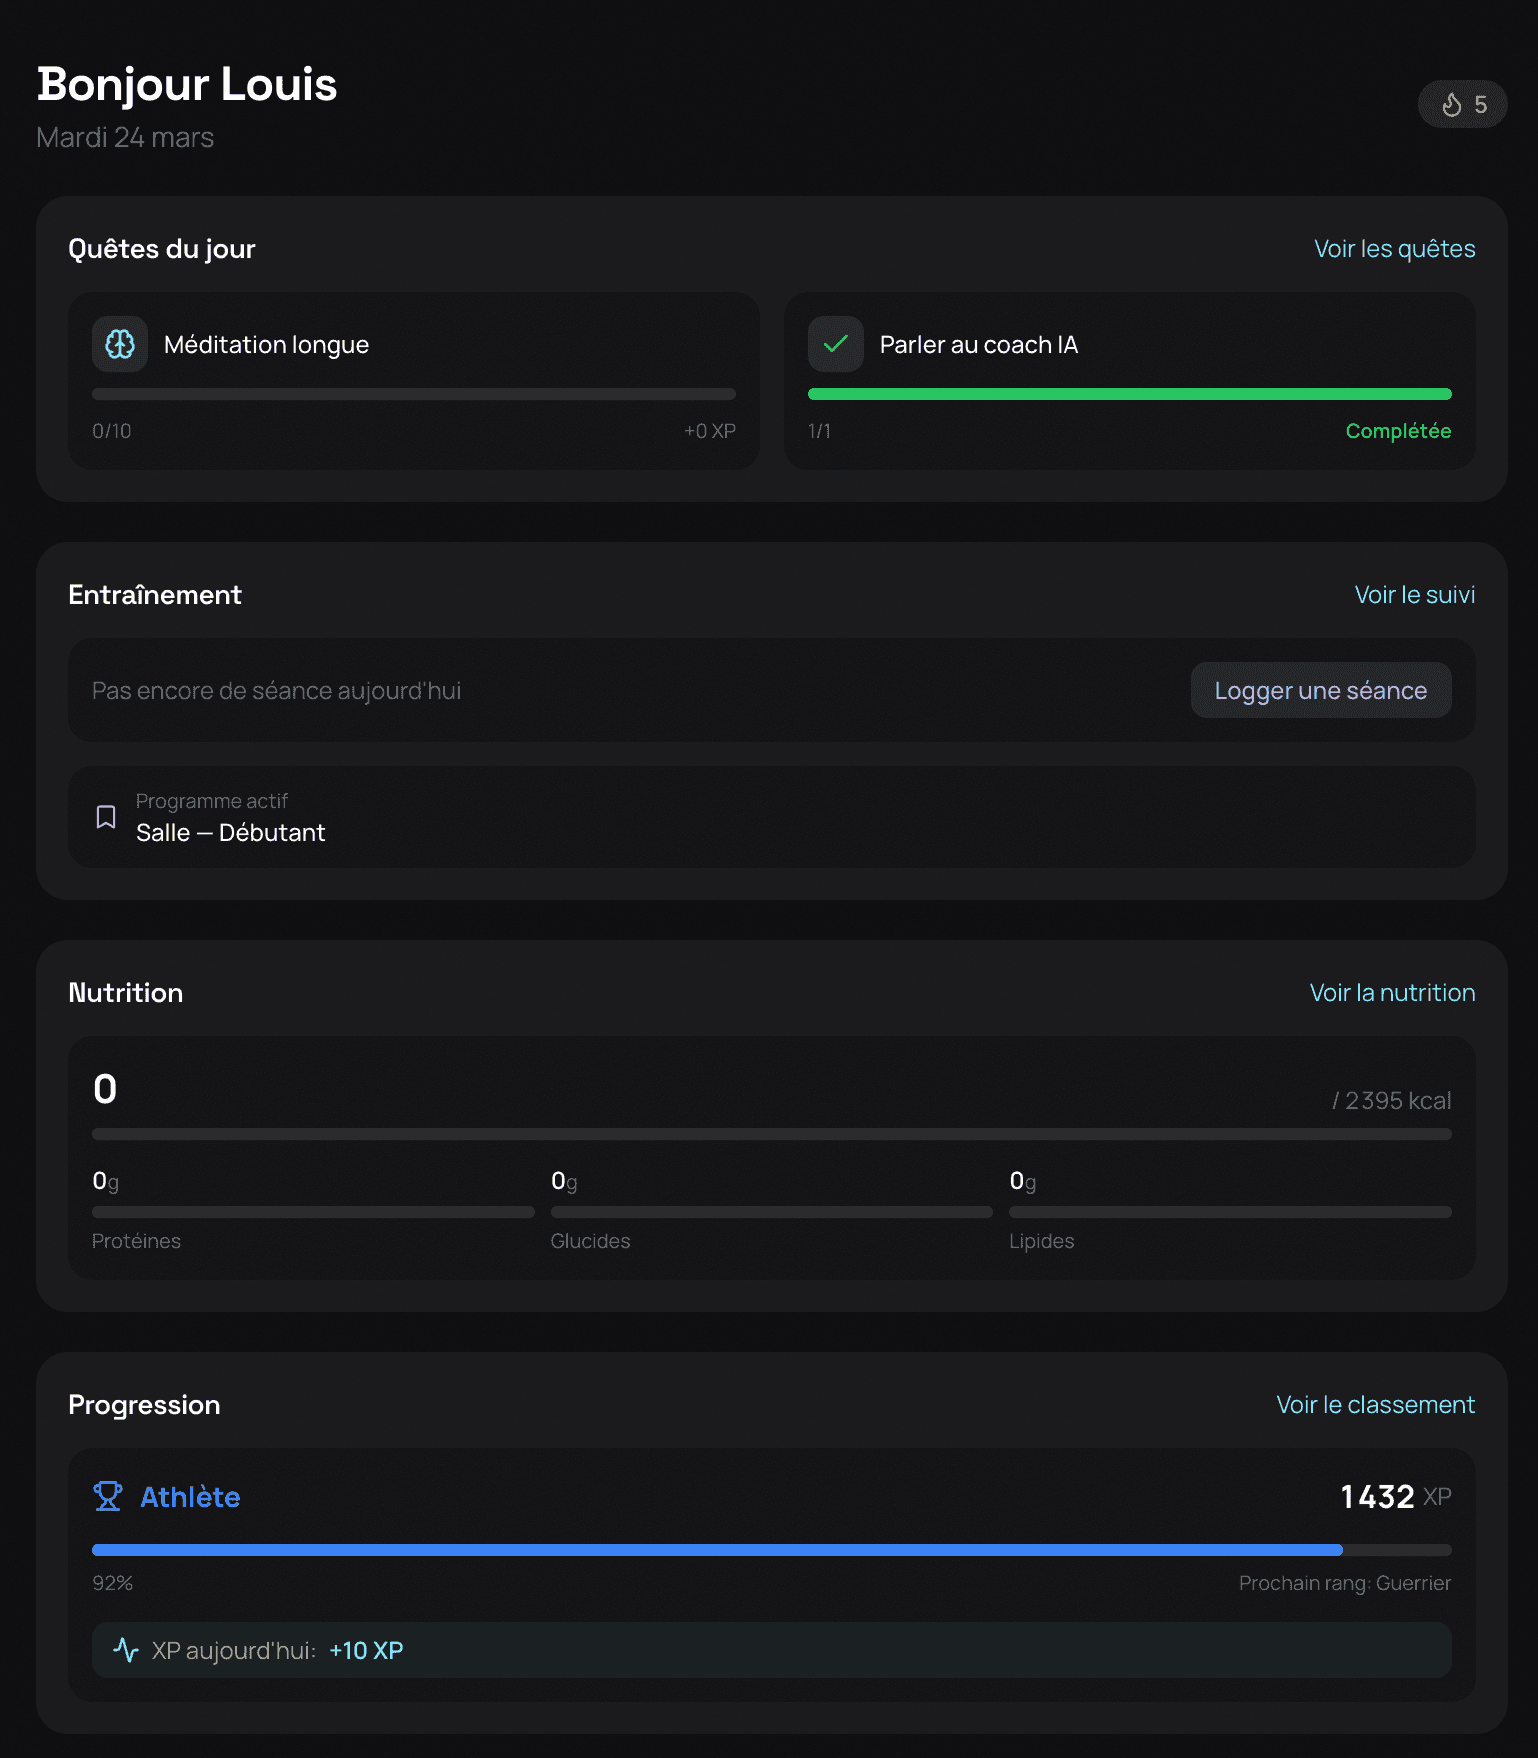Click the Lipides progress bar
This screenshot has width=1538, height=1758.
(x=1229, y=1212)
